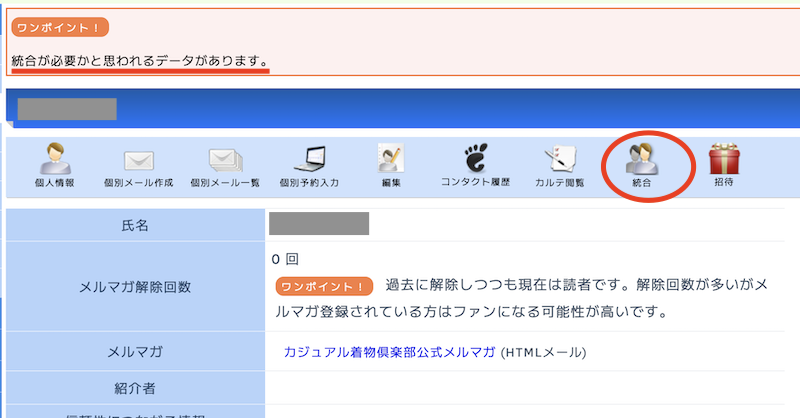Click the 編集 edit icon
This screenshot has height=418, width=800.
click(391, 158)
